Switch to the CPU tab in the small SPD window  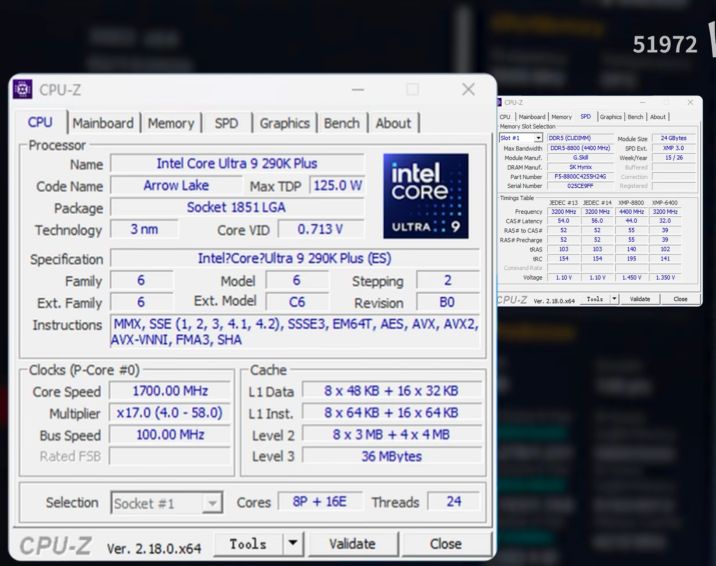tap(505, 117)
